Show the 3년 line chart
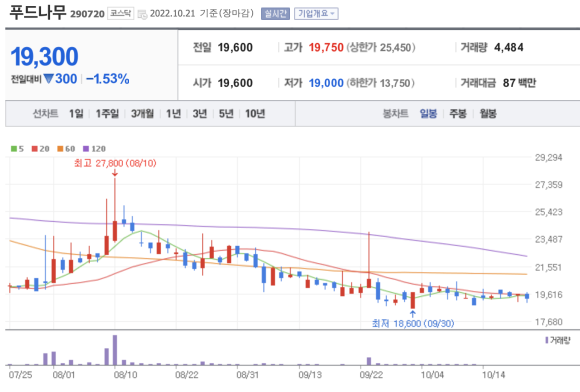580x392 pixels. tap(200, 114)
